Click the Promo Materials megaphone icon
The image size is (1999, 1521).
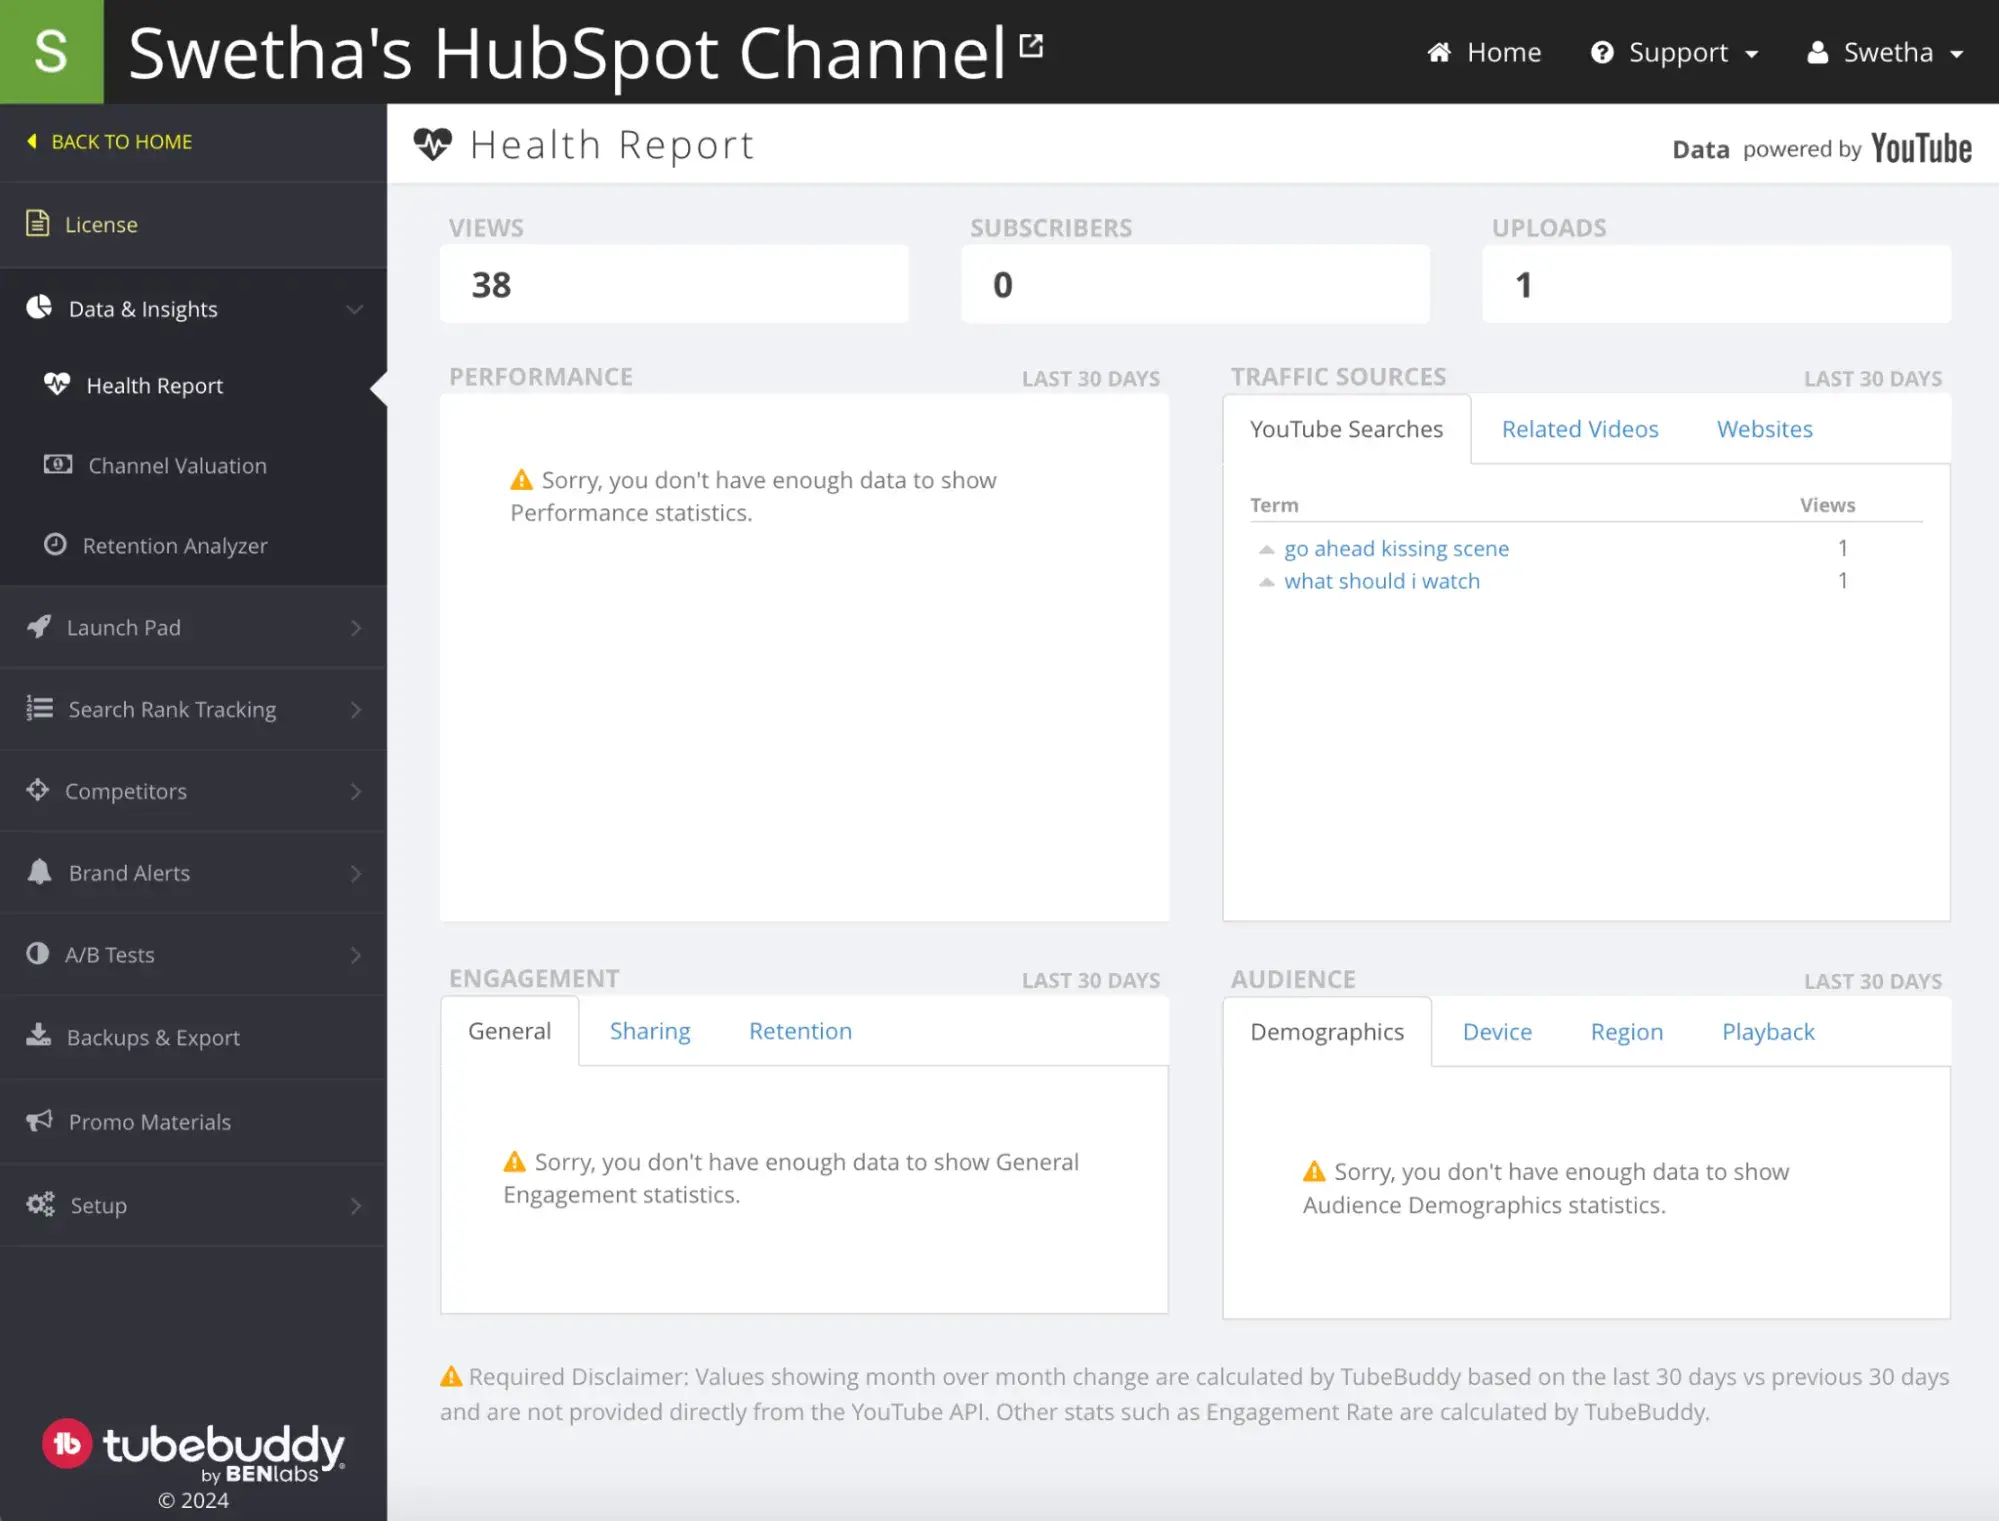pos(38,1120)
